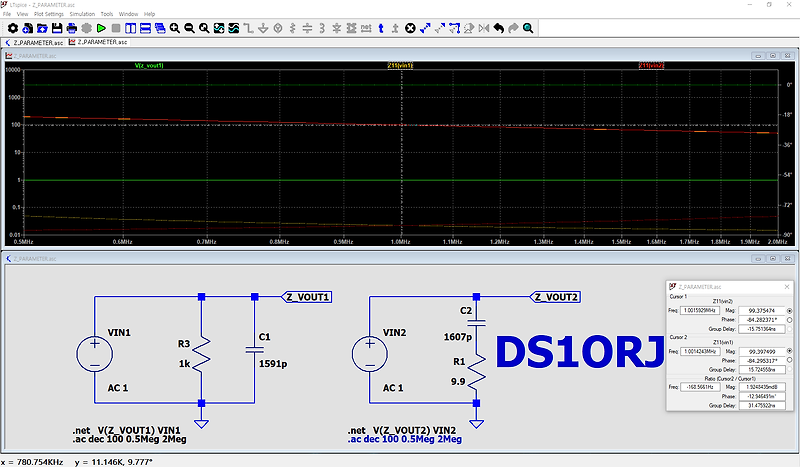Click the Undo arrow icon

tap(498, 29)
